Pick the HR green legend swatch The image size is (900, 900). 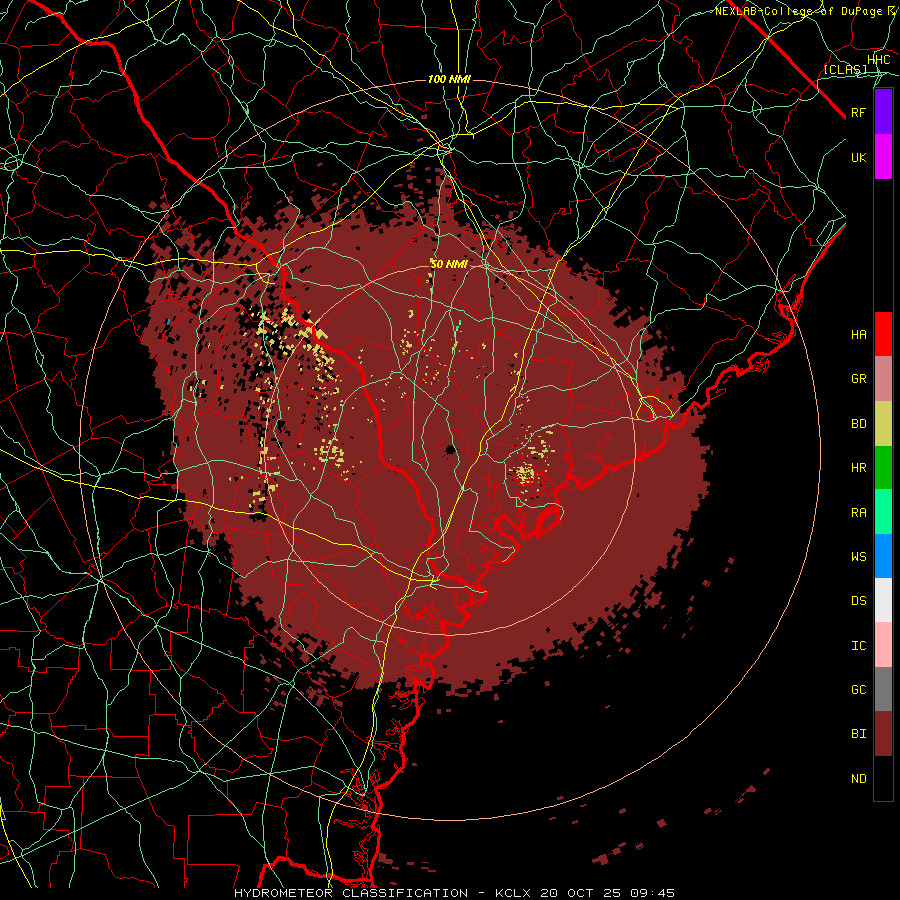(x=883, y=468)
